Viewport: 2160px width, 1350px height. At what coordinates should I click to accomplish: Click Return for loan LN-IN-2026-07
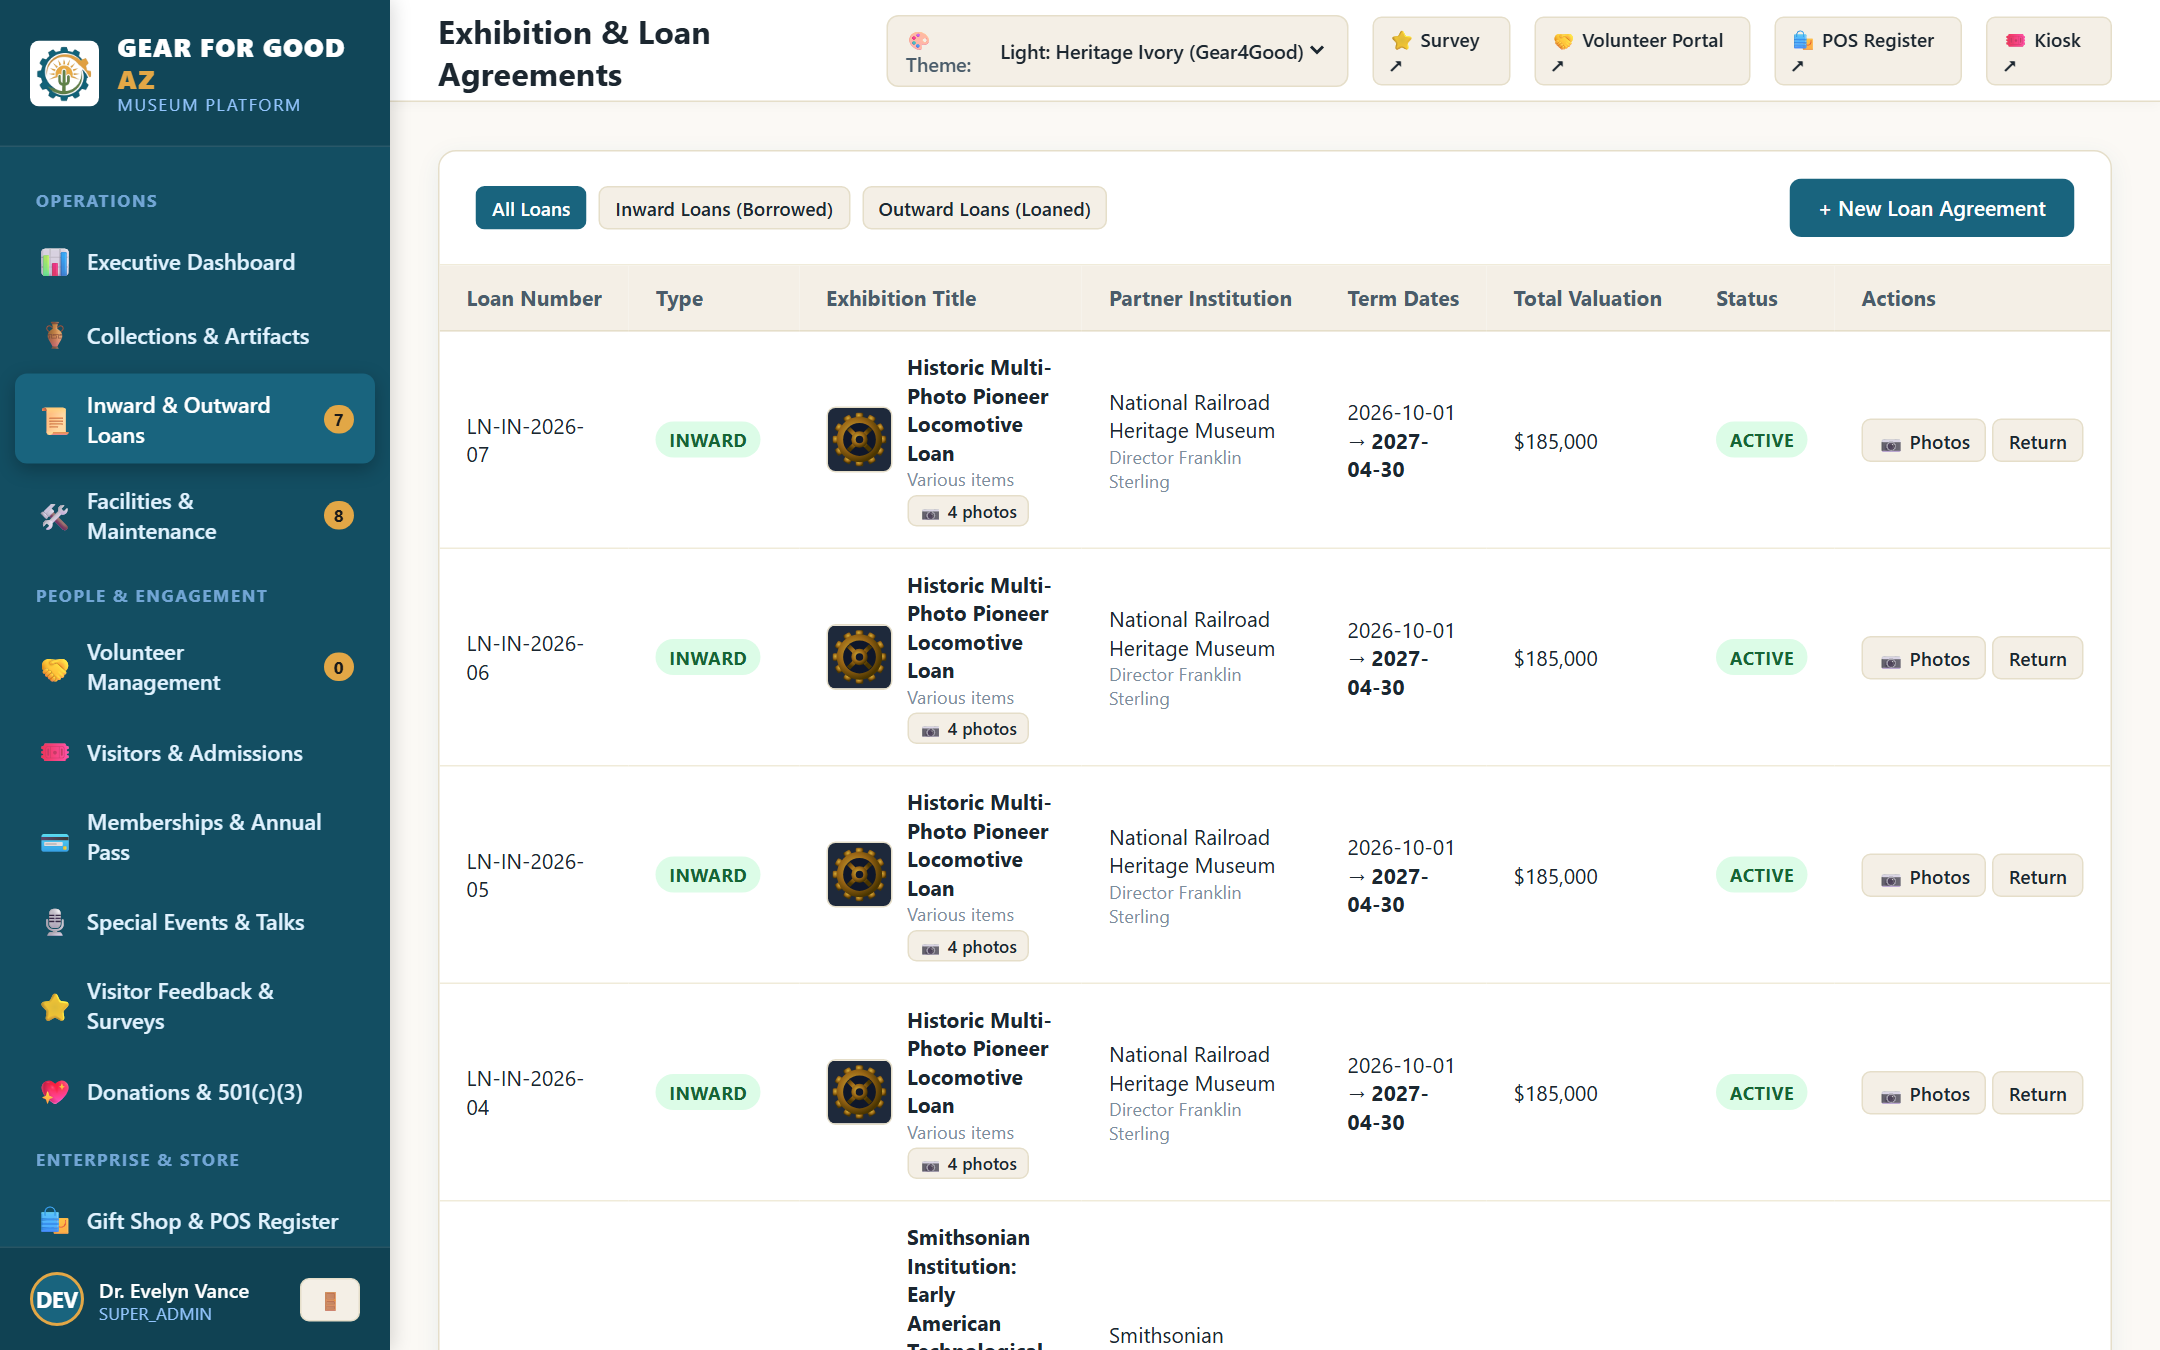pyautogui.click(x=2037, y=441)
